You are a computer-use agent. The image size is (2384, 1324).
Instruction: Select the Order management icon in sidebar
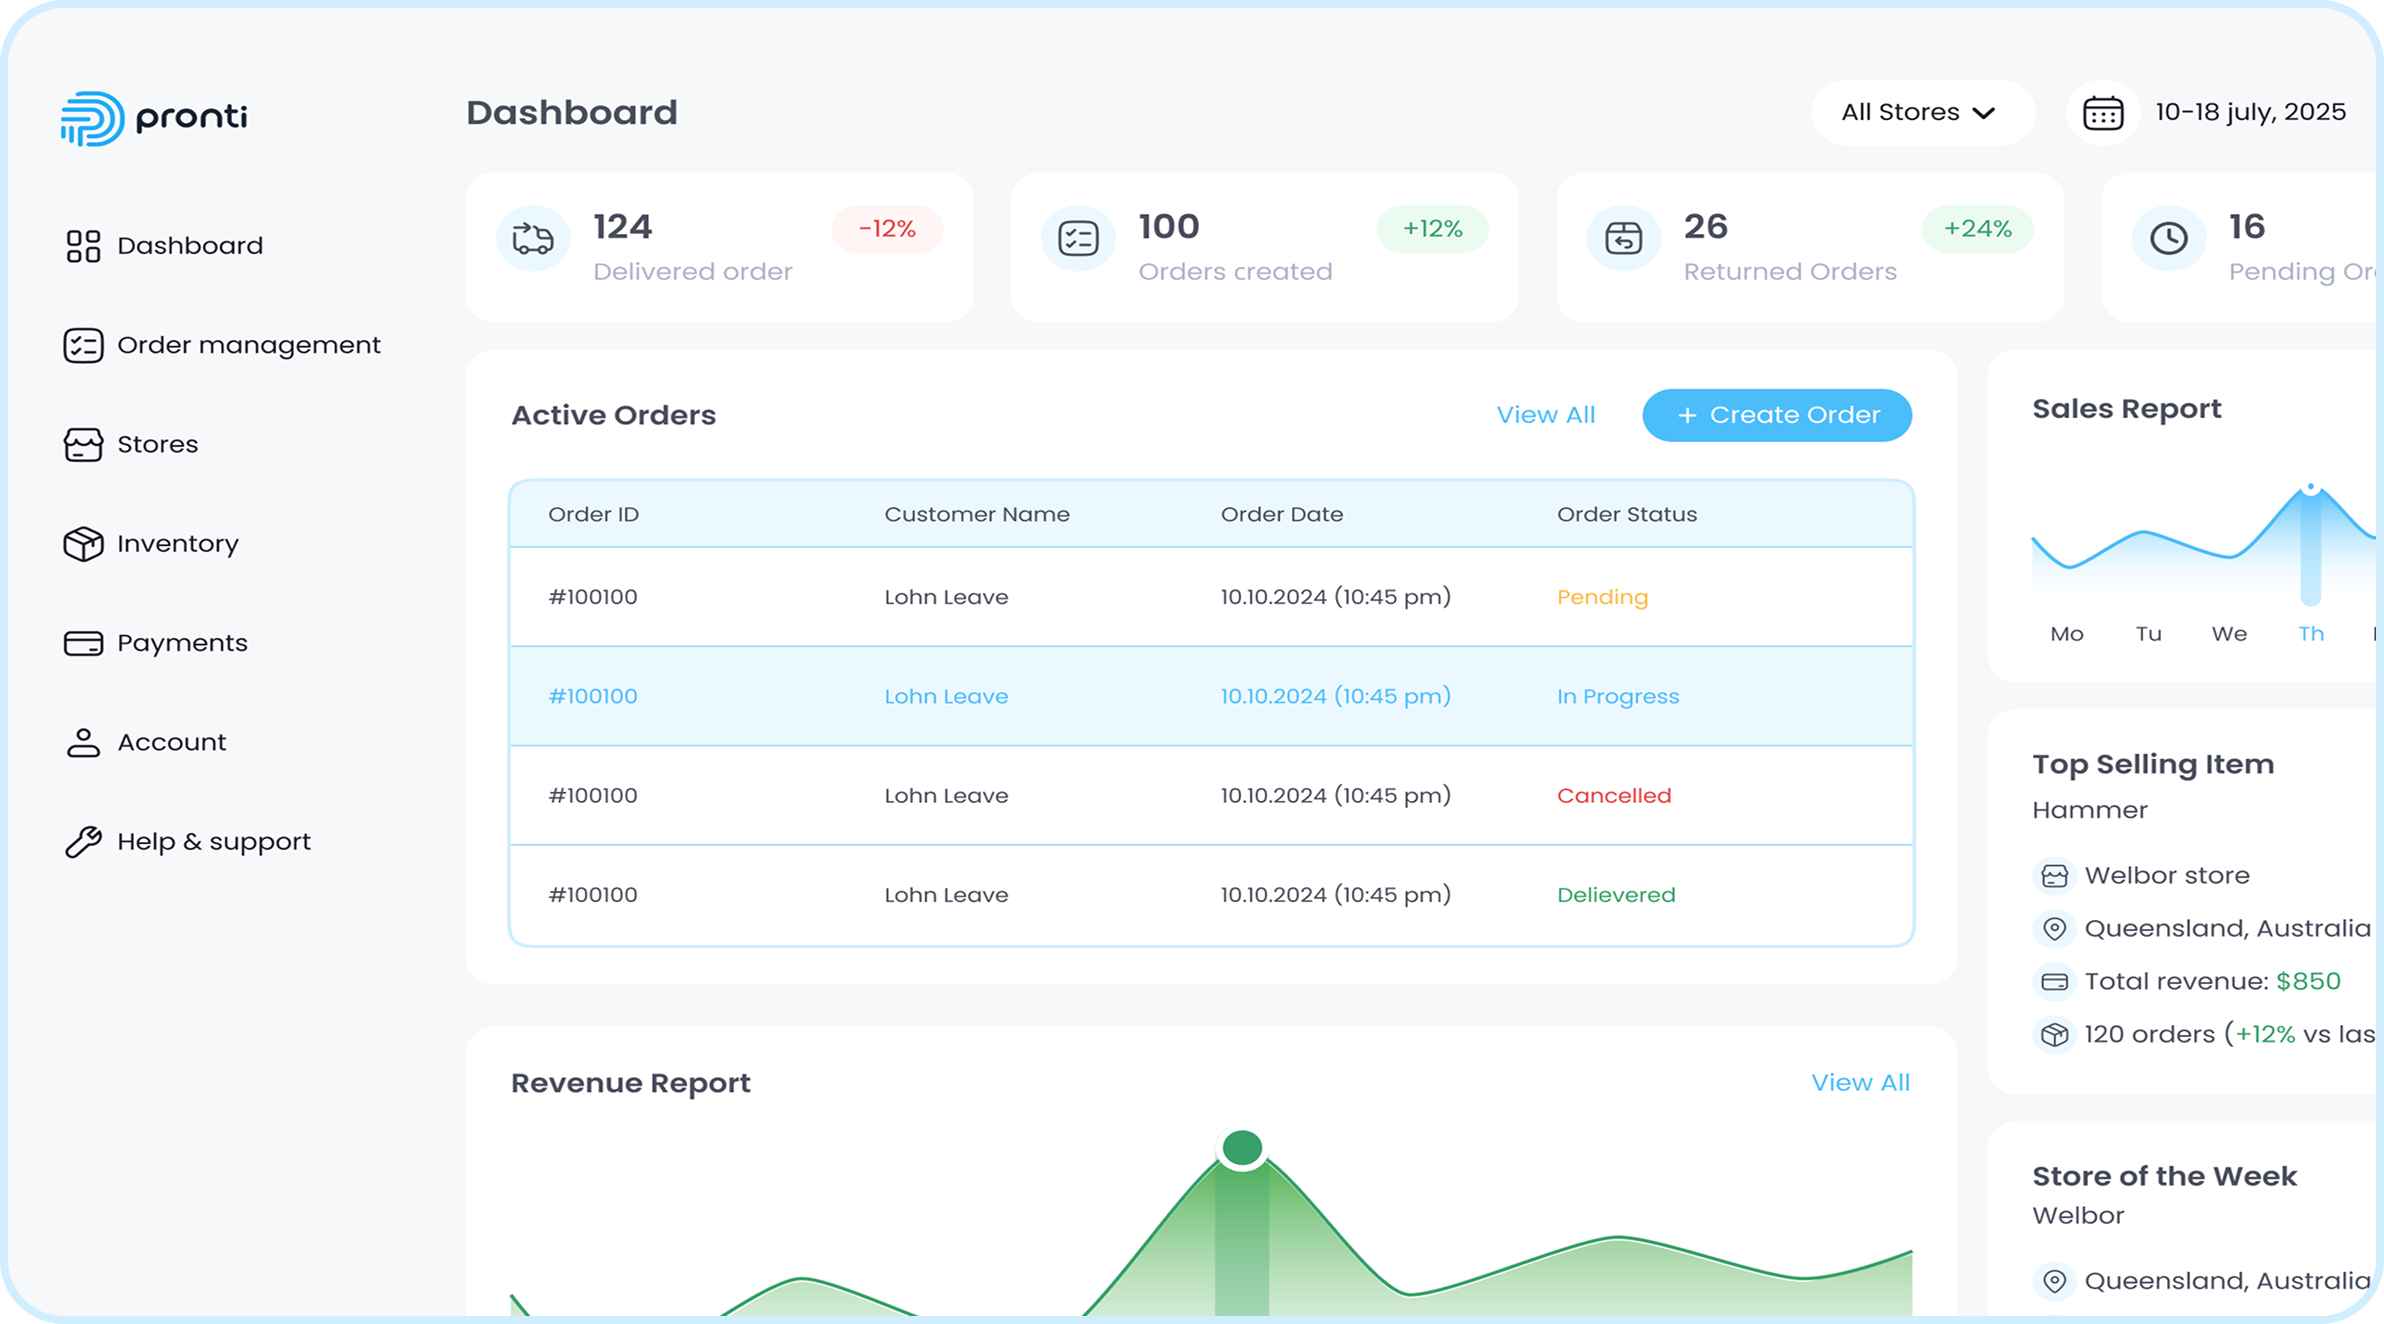[83, 345]
